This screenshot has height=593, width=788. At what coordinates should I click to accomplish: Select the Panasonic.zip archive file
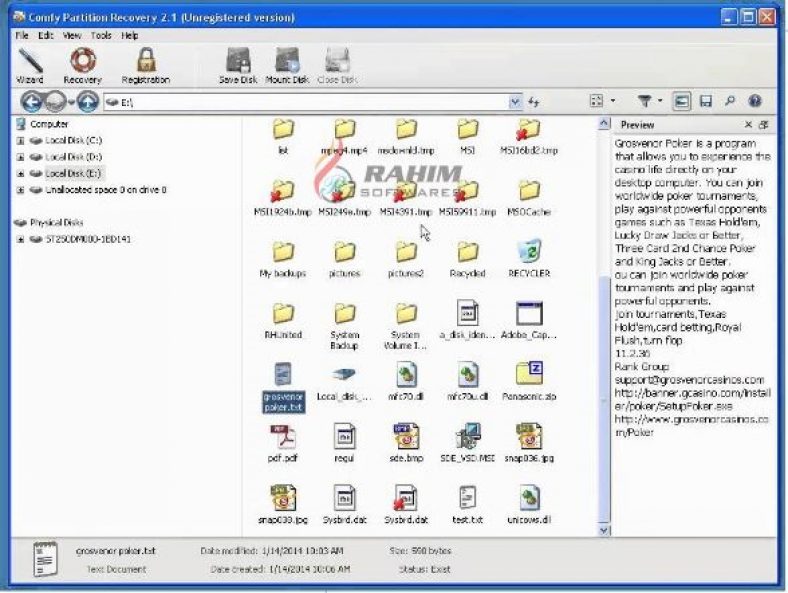[529, 381]
